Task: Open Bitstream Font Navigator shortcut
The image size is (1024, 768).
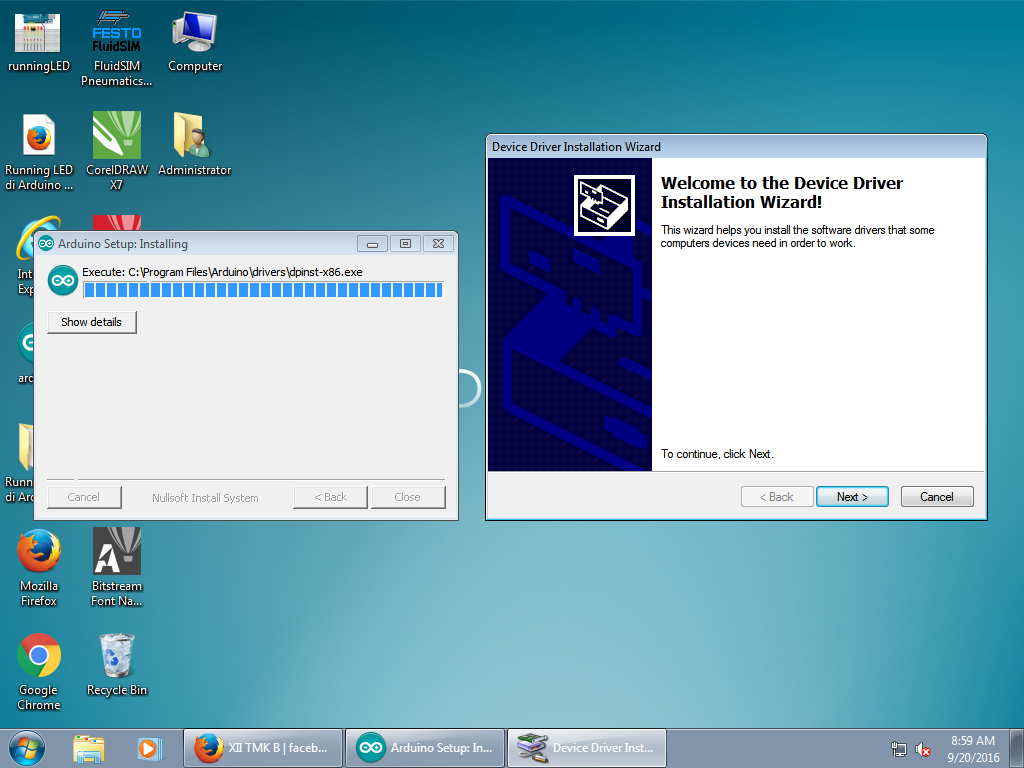Action: (116, 568)
